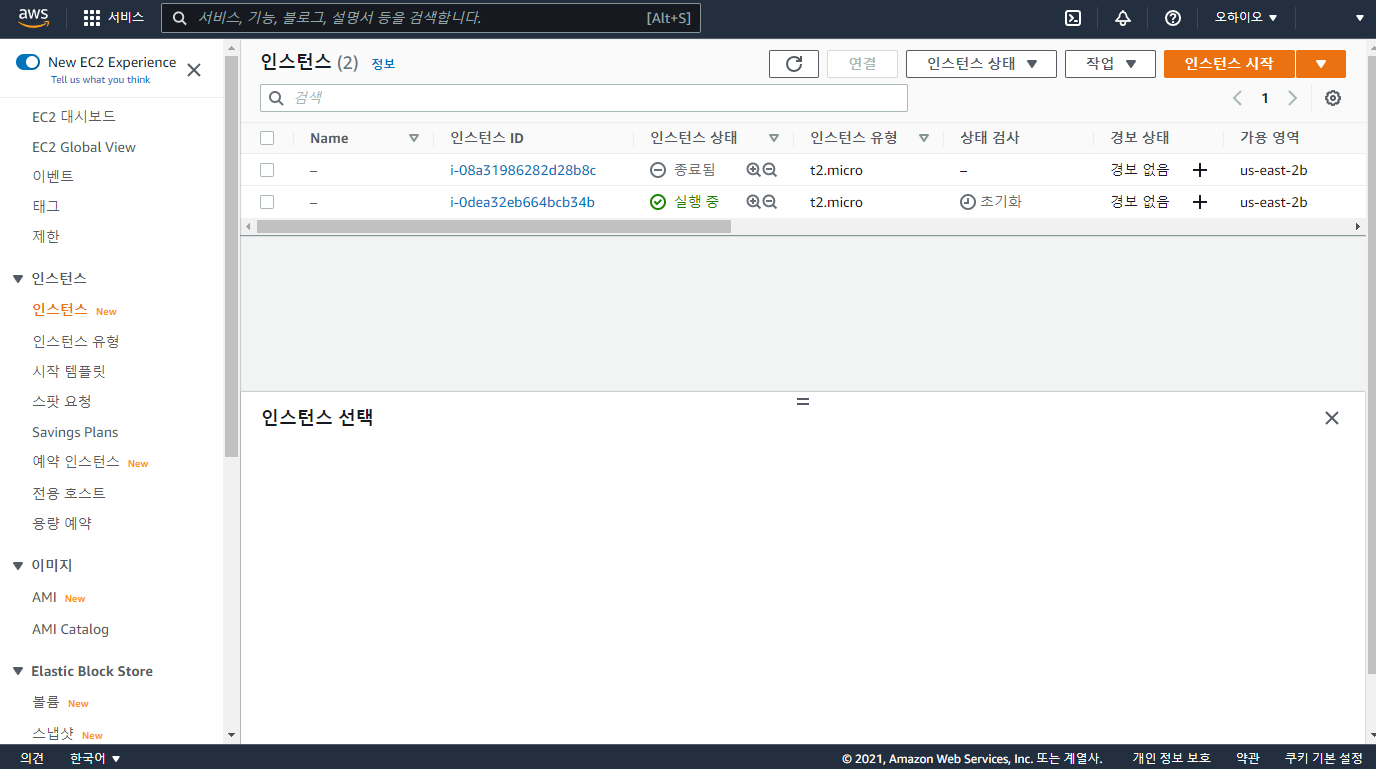The image size is (1376, 769).
Task: Open 시작 템플릿 in sidebar
Action: 69,371
